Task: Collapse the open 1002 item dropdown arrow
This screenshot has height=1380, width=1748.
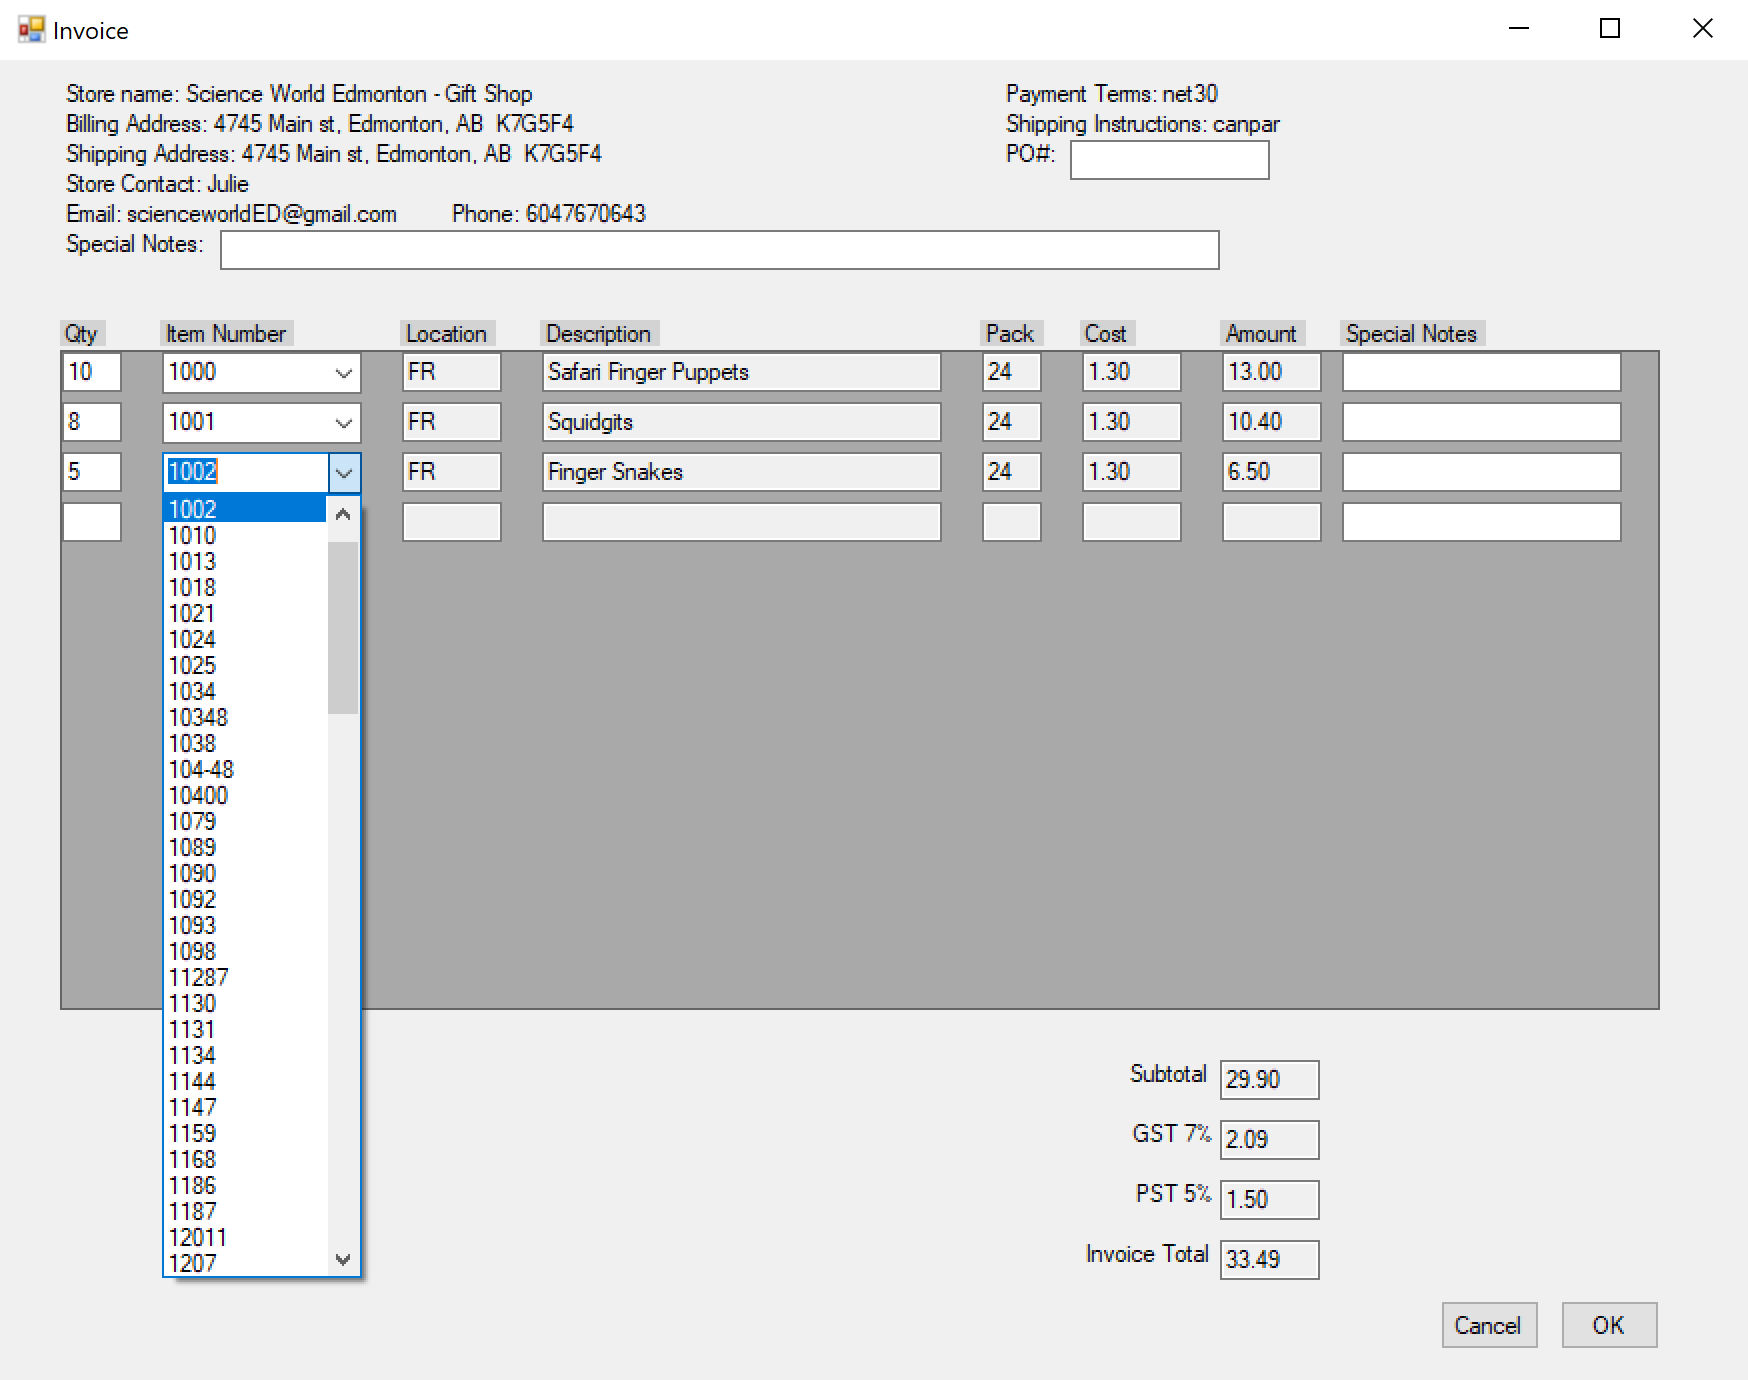Action: [x=344, y=472]
